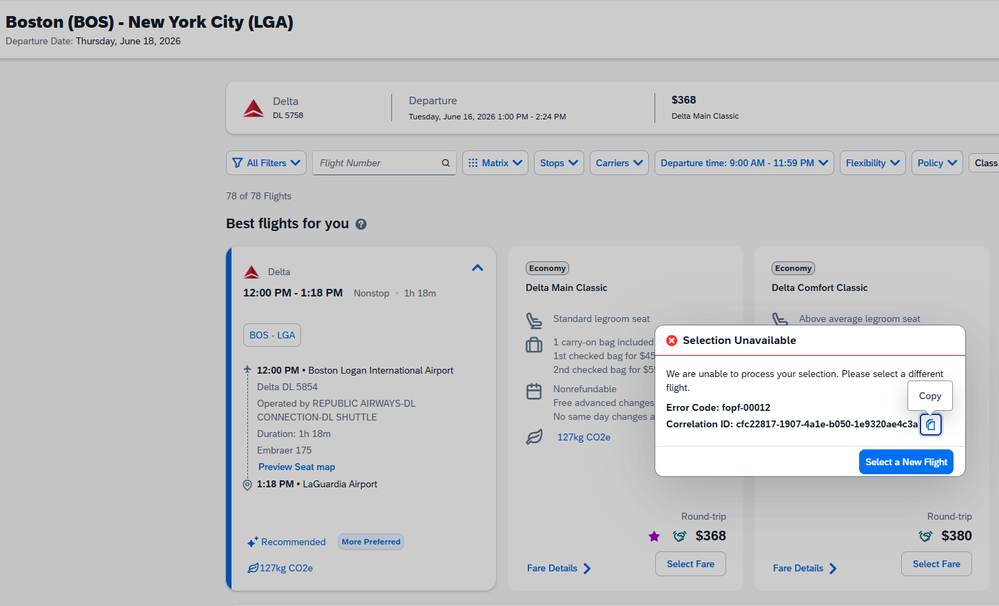Image resolution: width=999 pixels, height=606 pixels.
Task: Collapse the Delta 12:00 PM flight card chevron
Action: point(477,268)
